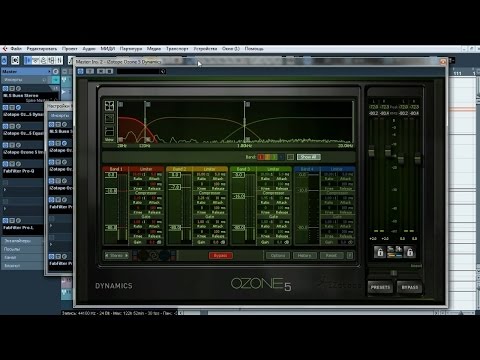This screenshot has height=360, width=480.
Task: Bypass the iZotope Equalizer insert in inspector
Action: [12, 126]
